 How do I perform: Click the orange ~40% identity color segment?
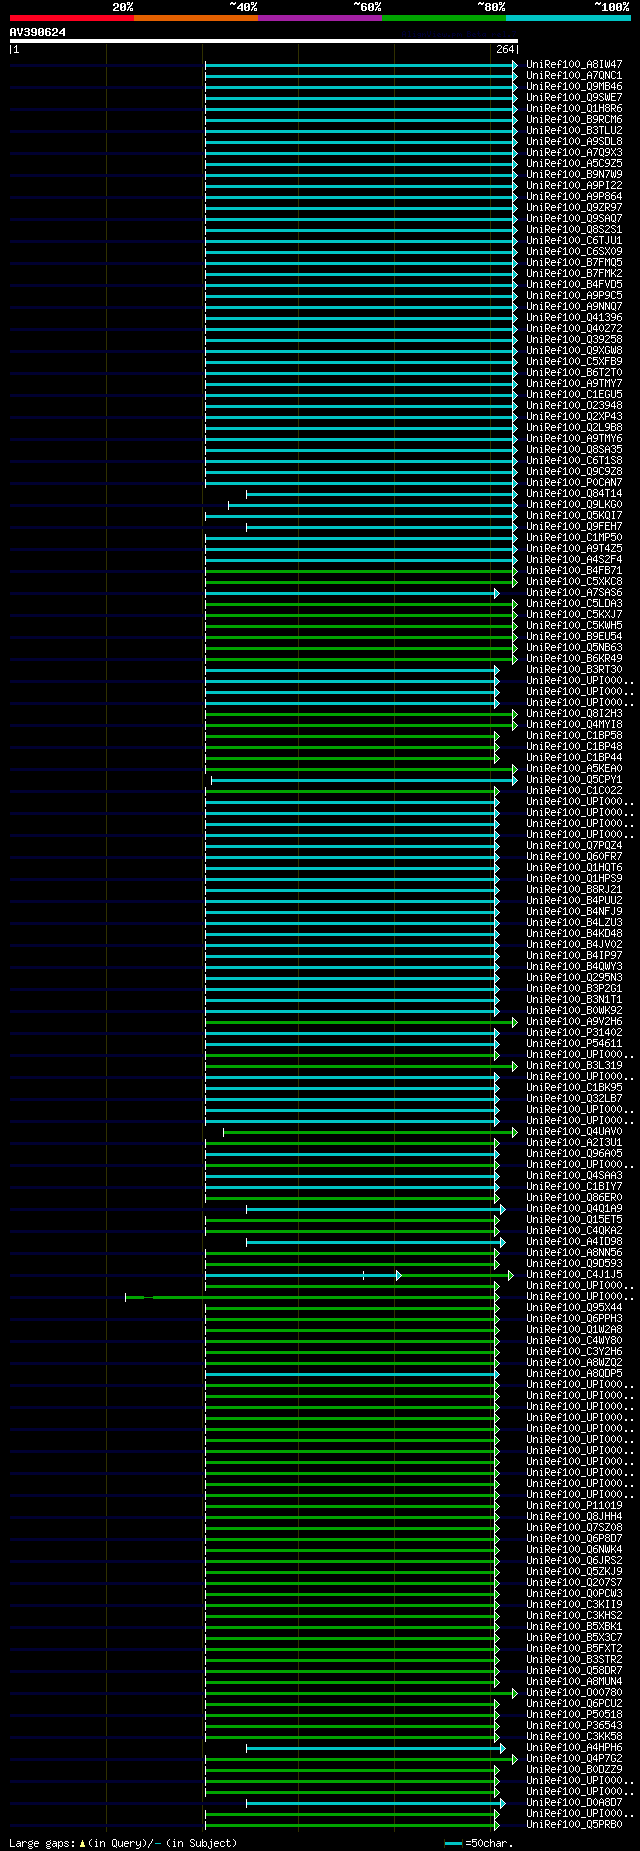pyautogui.click(x=196, y=17)
